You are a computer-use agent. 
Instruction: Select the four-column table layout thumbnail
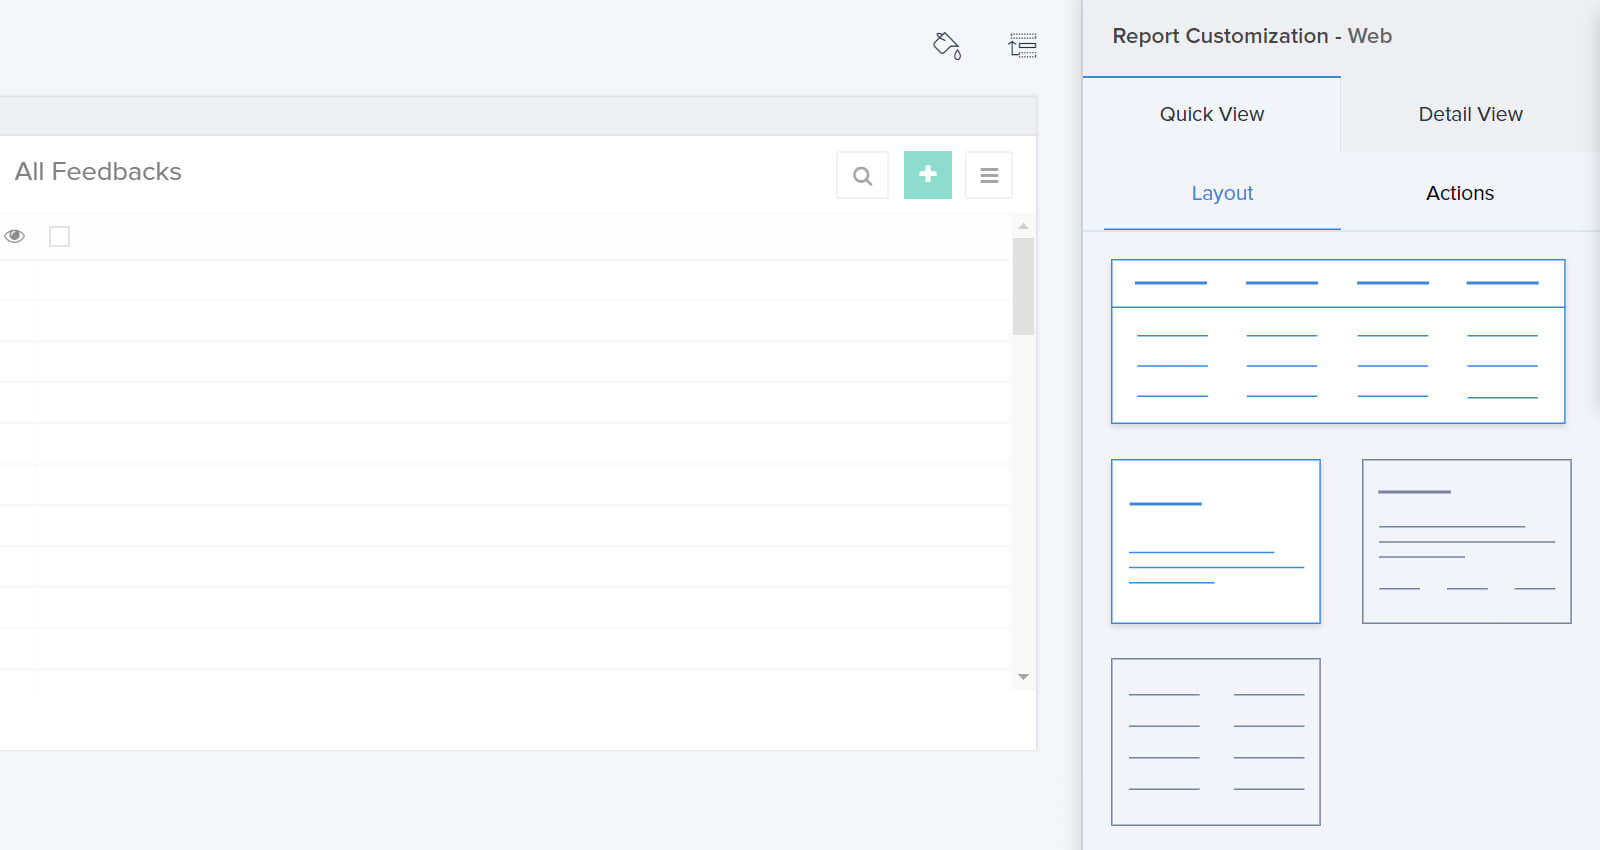tap(1338, 341)
